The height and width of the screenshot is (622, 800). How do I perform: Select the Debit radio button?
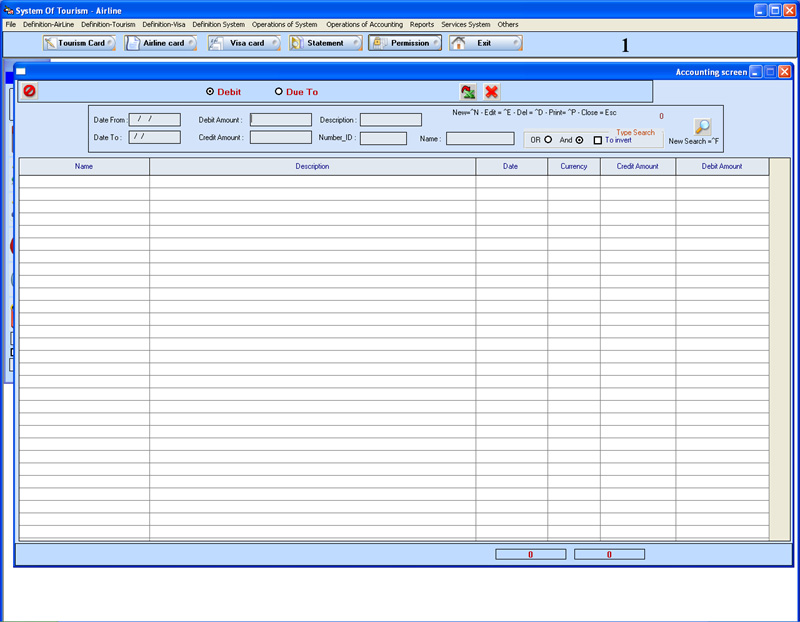coord(210,92)
